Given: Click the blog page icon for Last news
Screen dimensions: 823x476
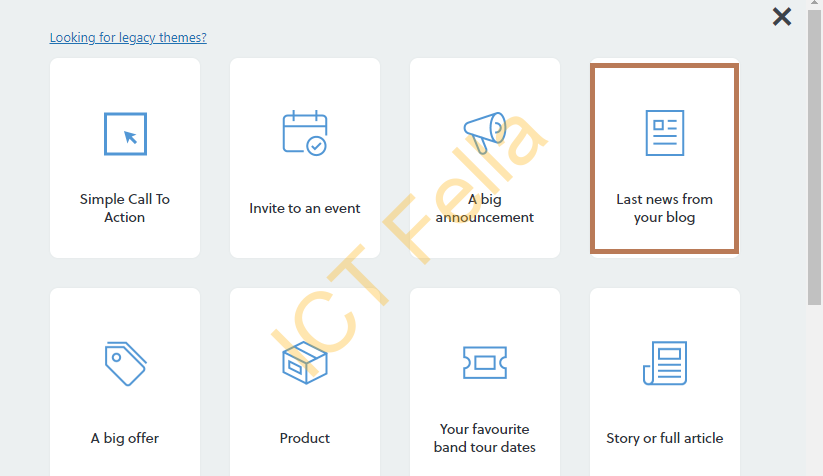Looking at the screenshot, I should (x=664, y=133).
